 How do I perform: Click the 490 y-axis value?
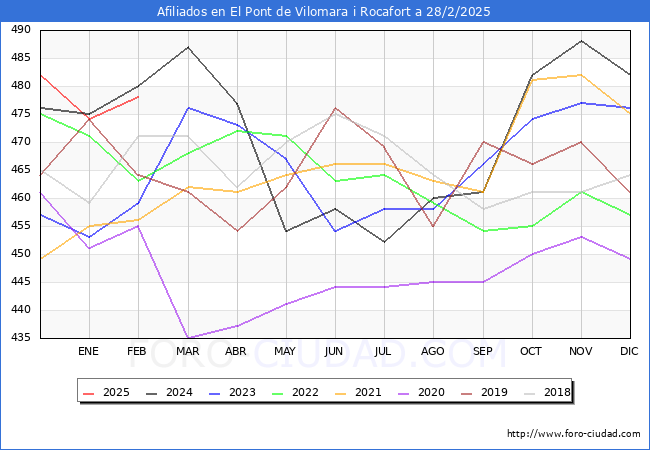[x=21, y=30]
